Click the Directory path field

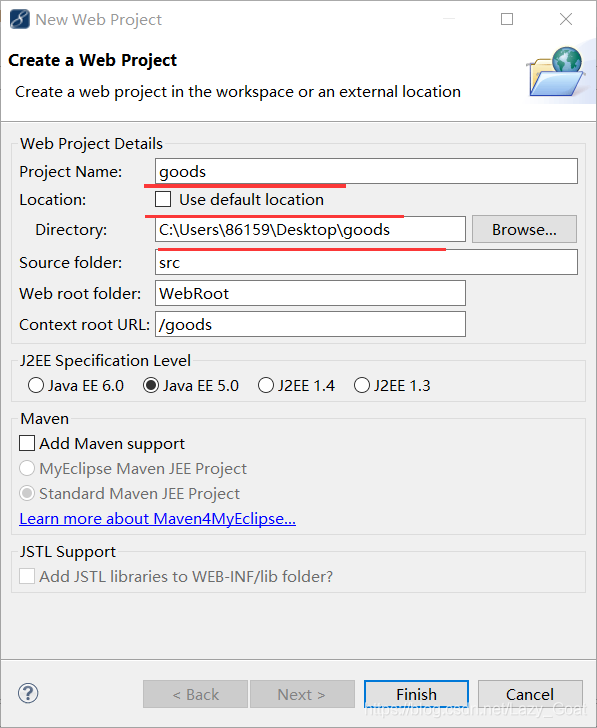pyautogui.click(x=310, y=229)
